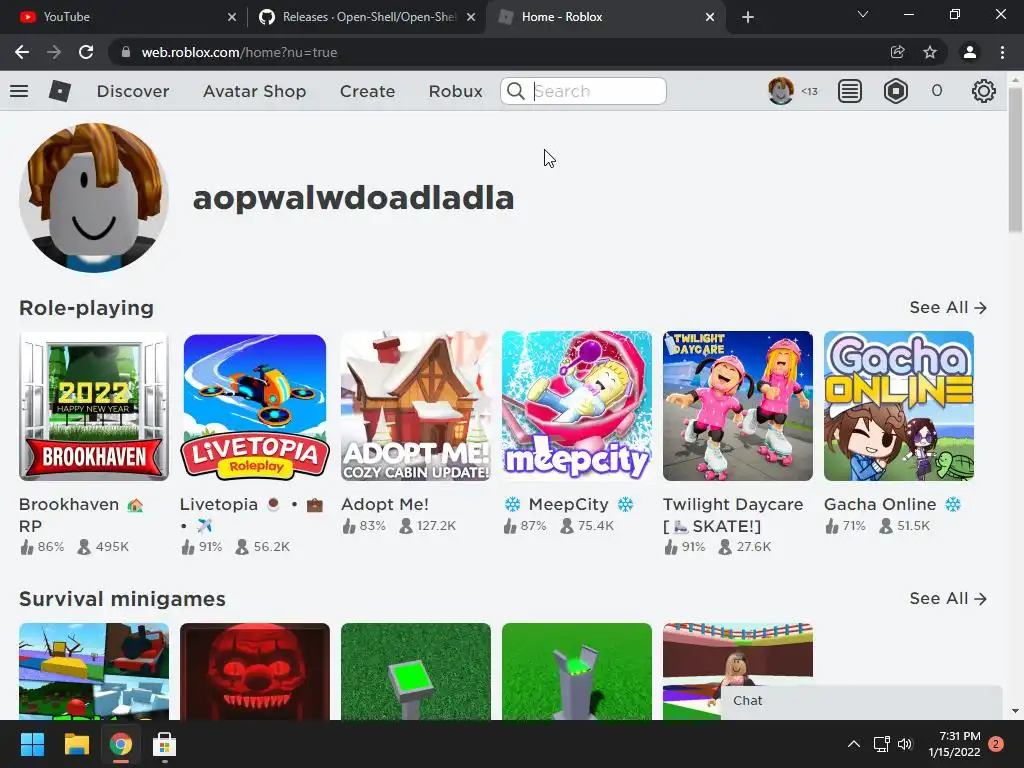The height and width of the screenshot is (768, 1024).
Task: Open the Brookhaven game thumbnail
Action: click(x=94, y=406)
